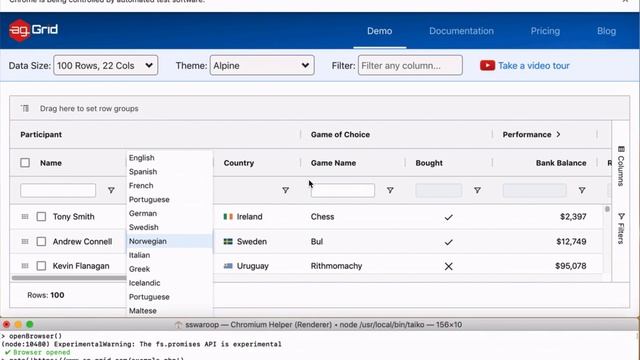
Task: Select Maltese in the language list
Action: [x=143, y=311]
